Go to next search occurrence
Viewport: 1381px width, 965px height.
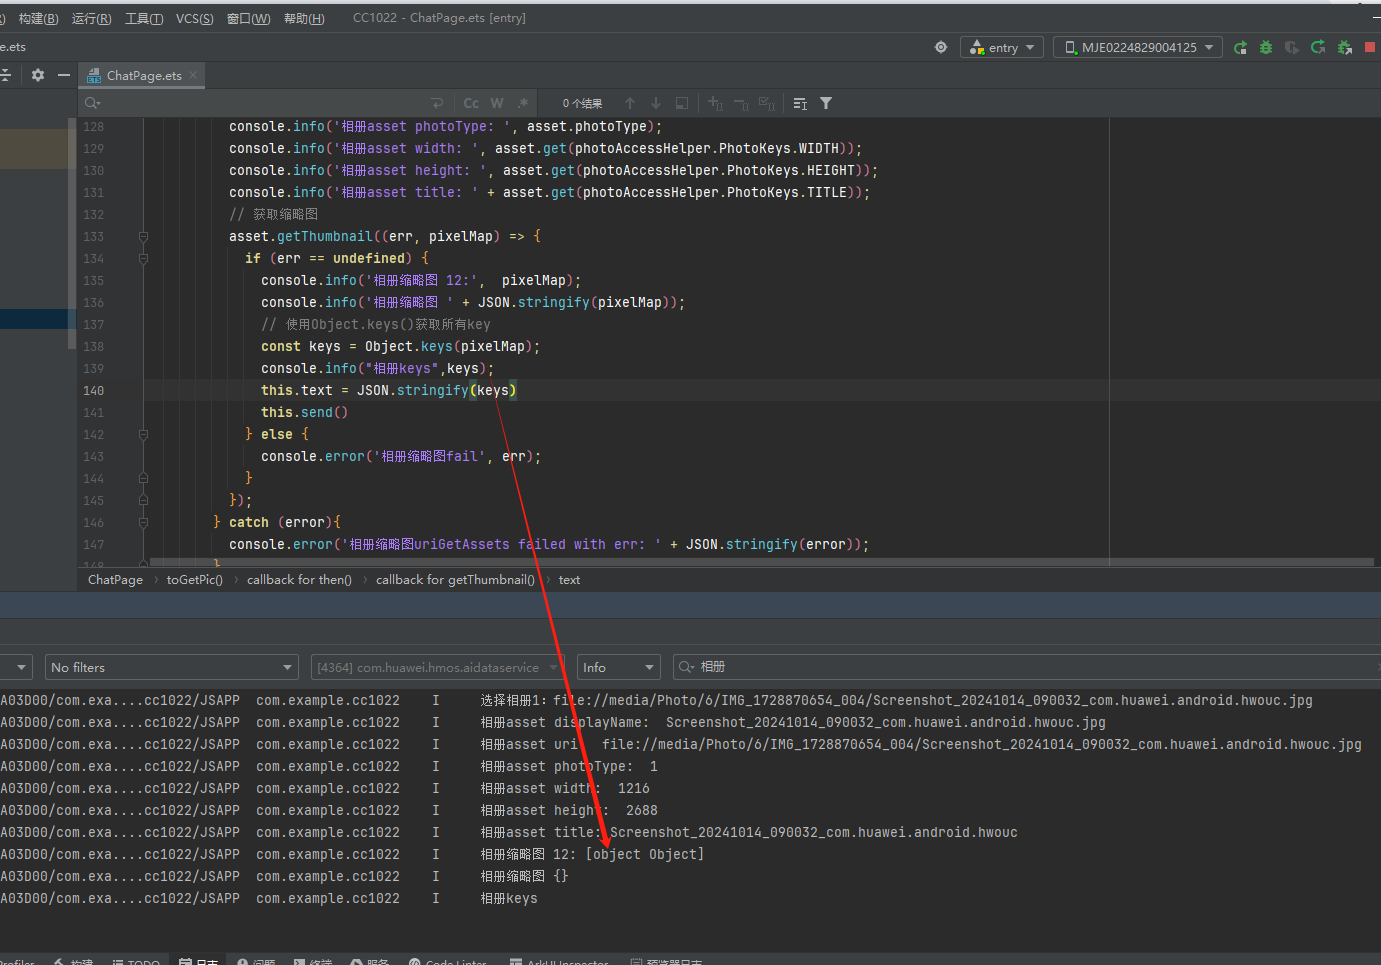[656, 103]
